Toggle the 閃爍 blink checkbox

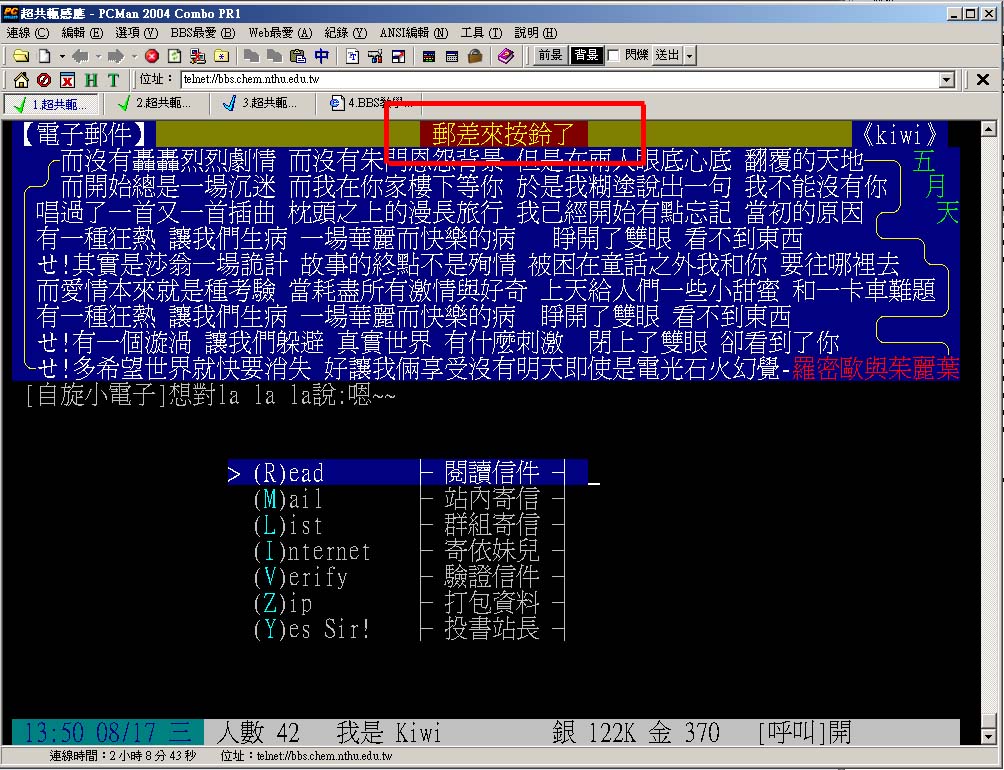pos(614,56)
